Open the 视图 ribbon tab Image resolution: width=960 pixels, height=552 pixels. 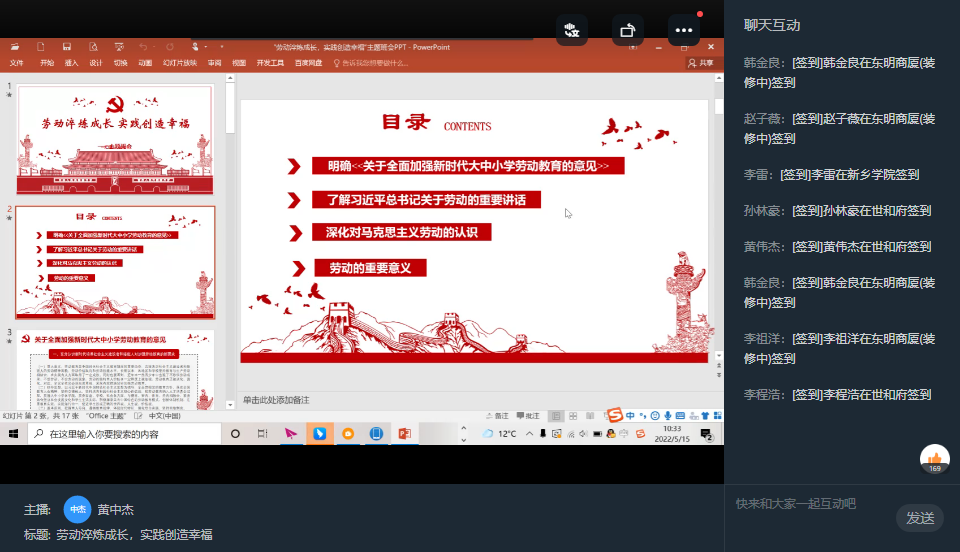pyautogui.click(x=239, y=63)
